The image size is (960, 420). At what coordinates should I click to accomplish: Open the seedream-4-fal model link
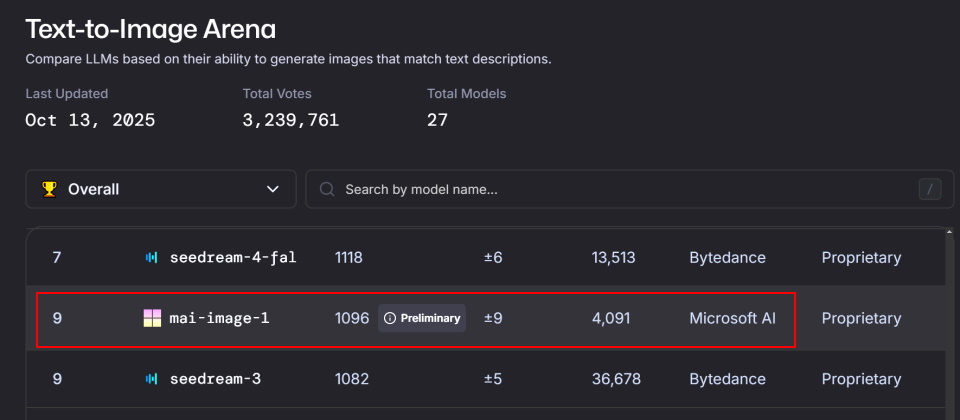pos(233,258)
